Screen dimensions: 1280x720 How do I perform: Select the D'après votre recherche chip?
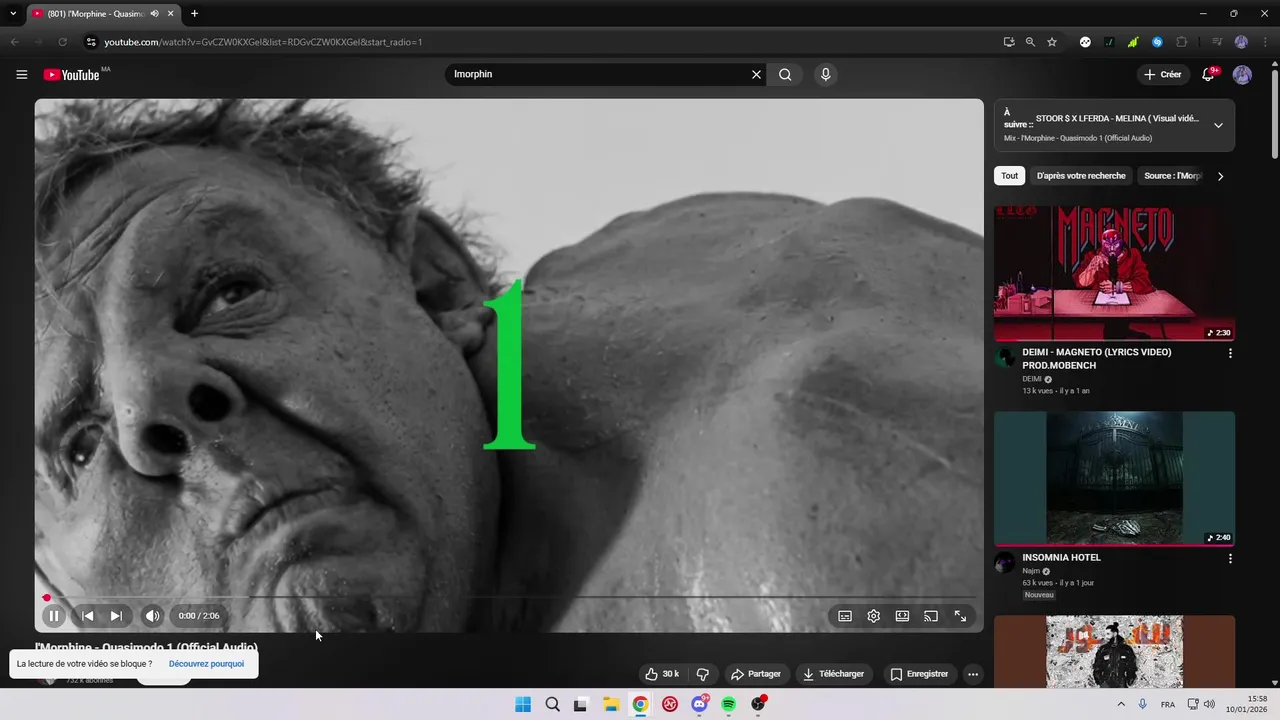click(1081, 176)
